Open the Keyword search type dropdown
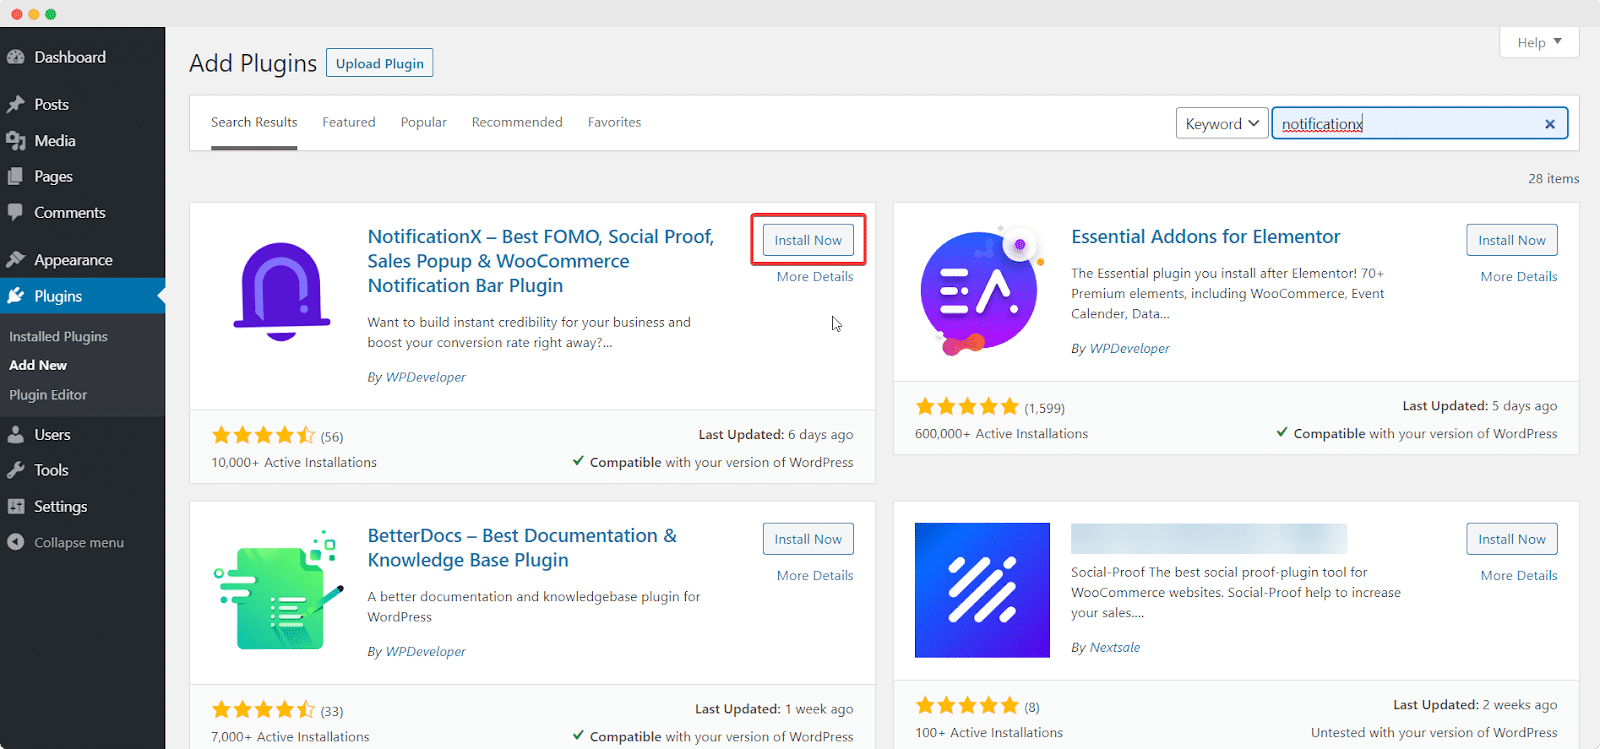Screen dimensions: 1600x749 pyautogui.click(x=1222, y=124)
